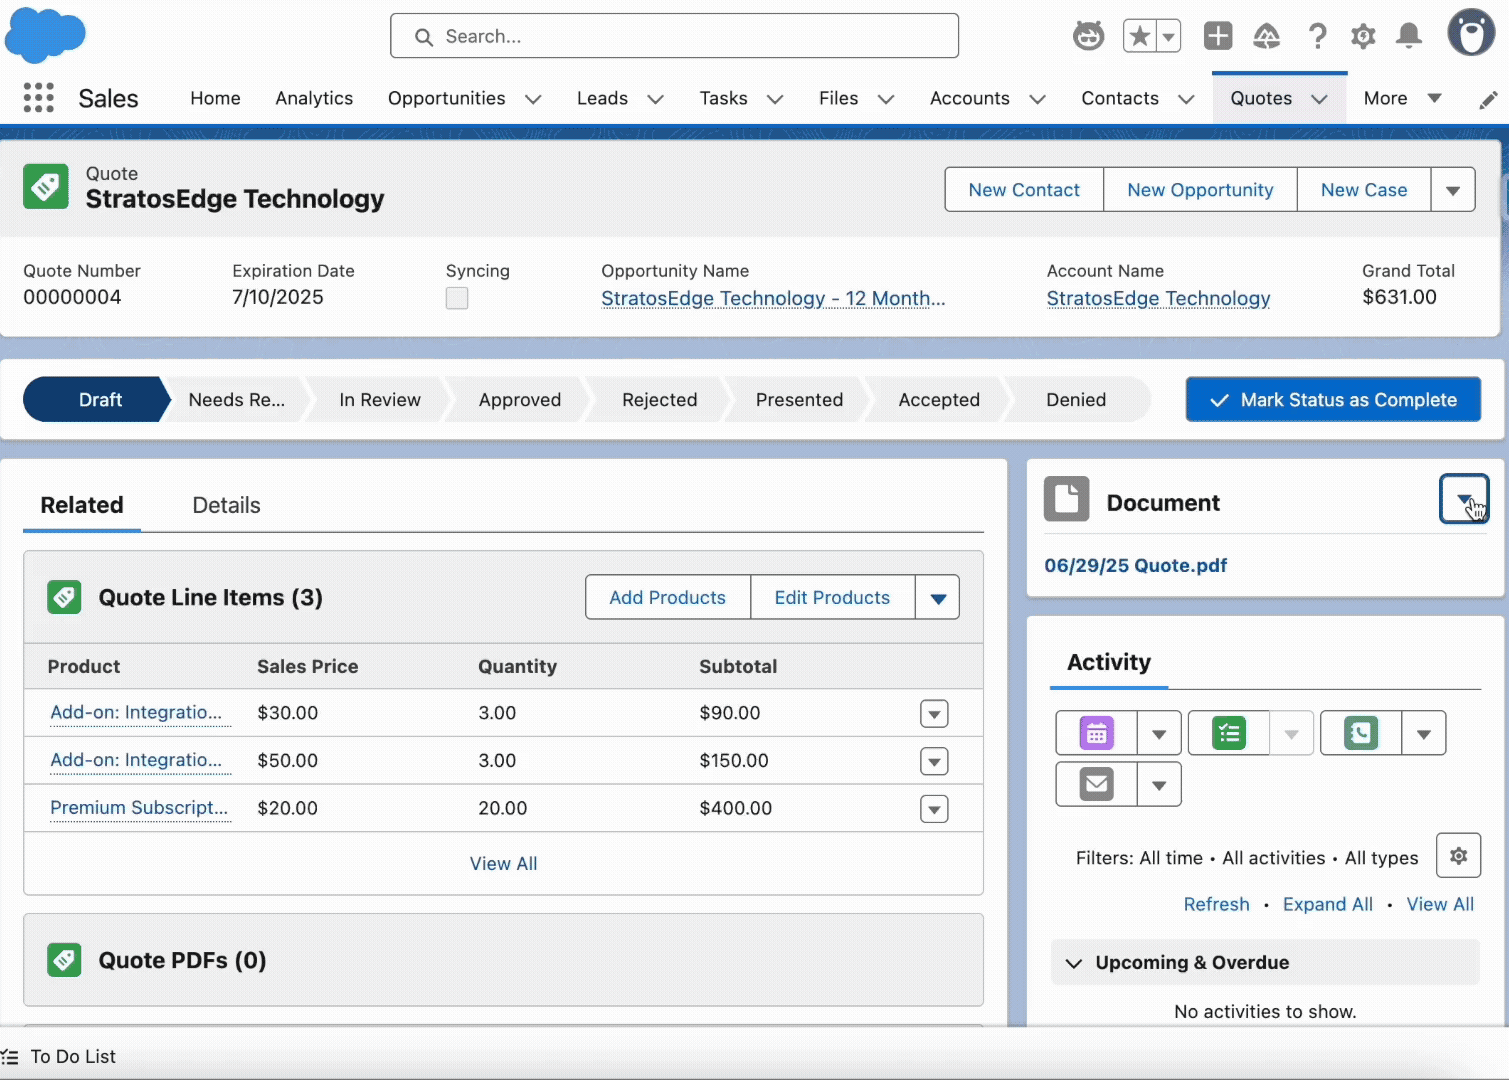The width and height of the screenshot is (1509, 1080).
Task: Expand the Opportunities nav dropdown chevron
Action: click(x=533, y=99)
